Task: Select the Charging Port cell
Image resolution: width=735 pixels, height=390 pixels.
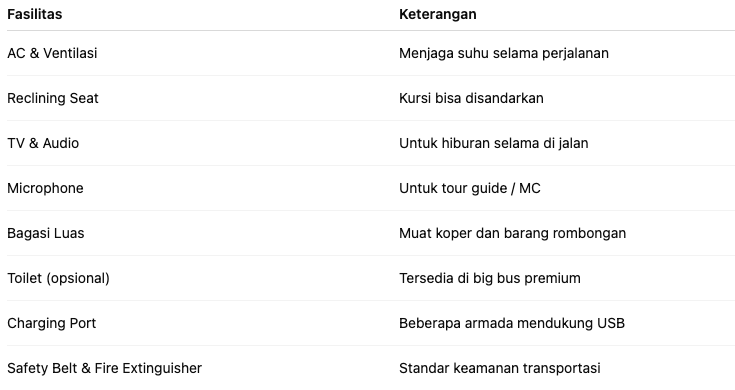Action: point(52,323)
